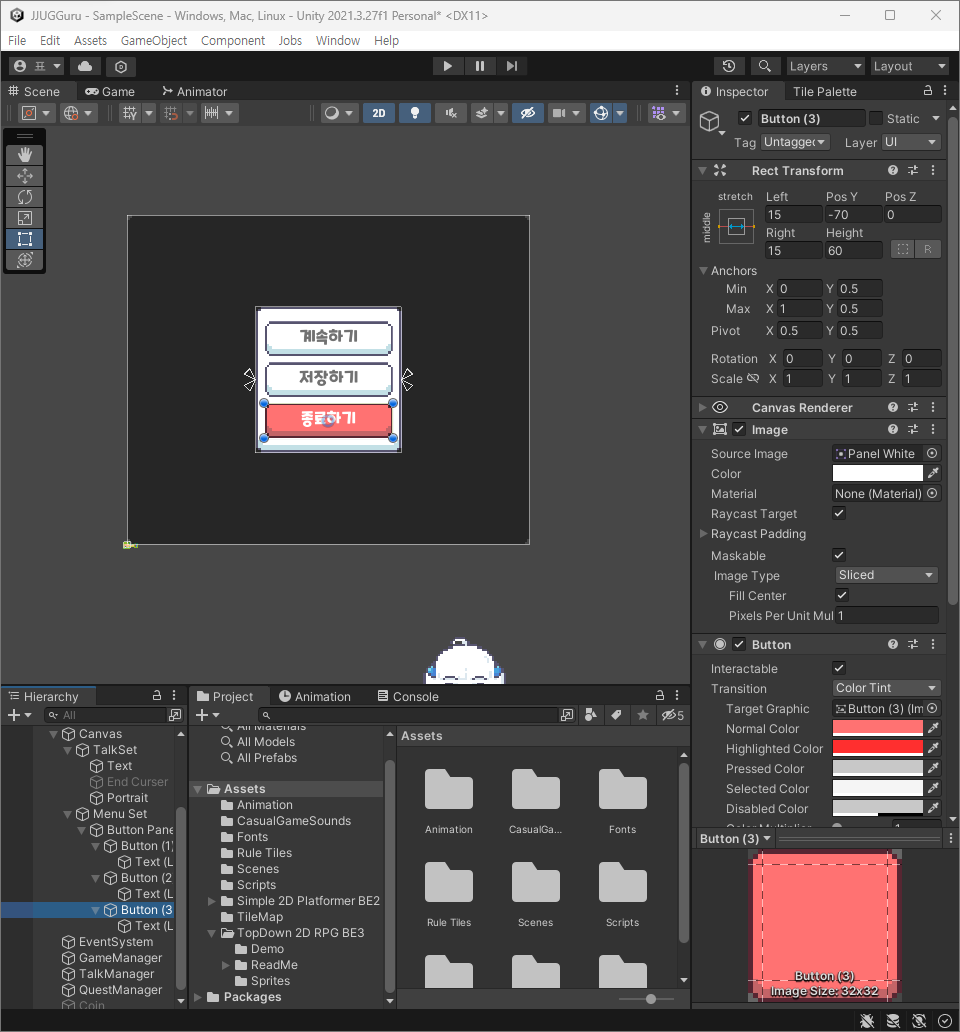Select the Rotate tool
Image resolution: width=960 pixels, height=1032 pixels.
point(24,196)
